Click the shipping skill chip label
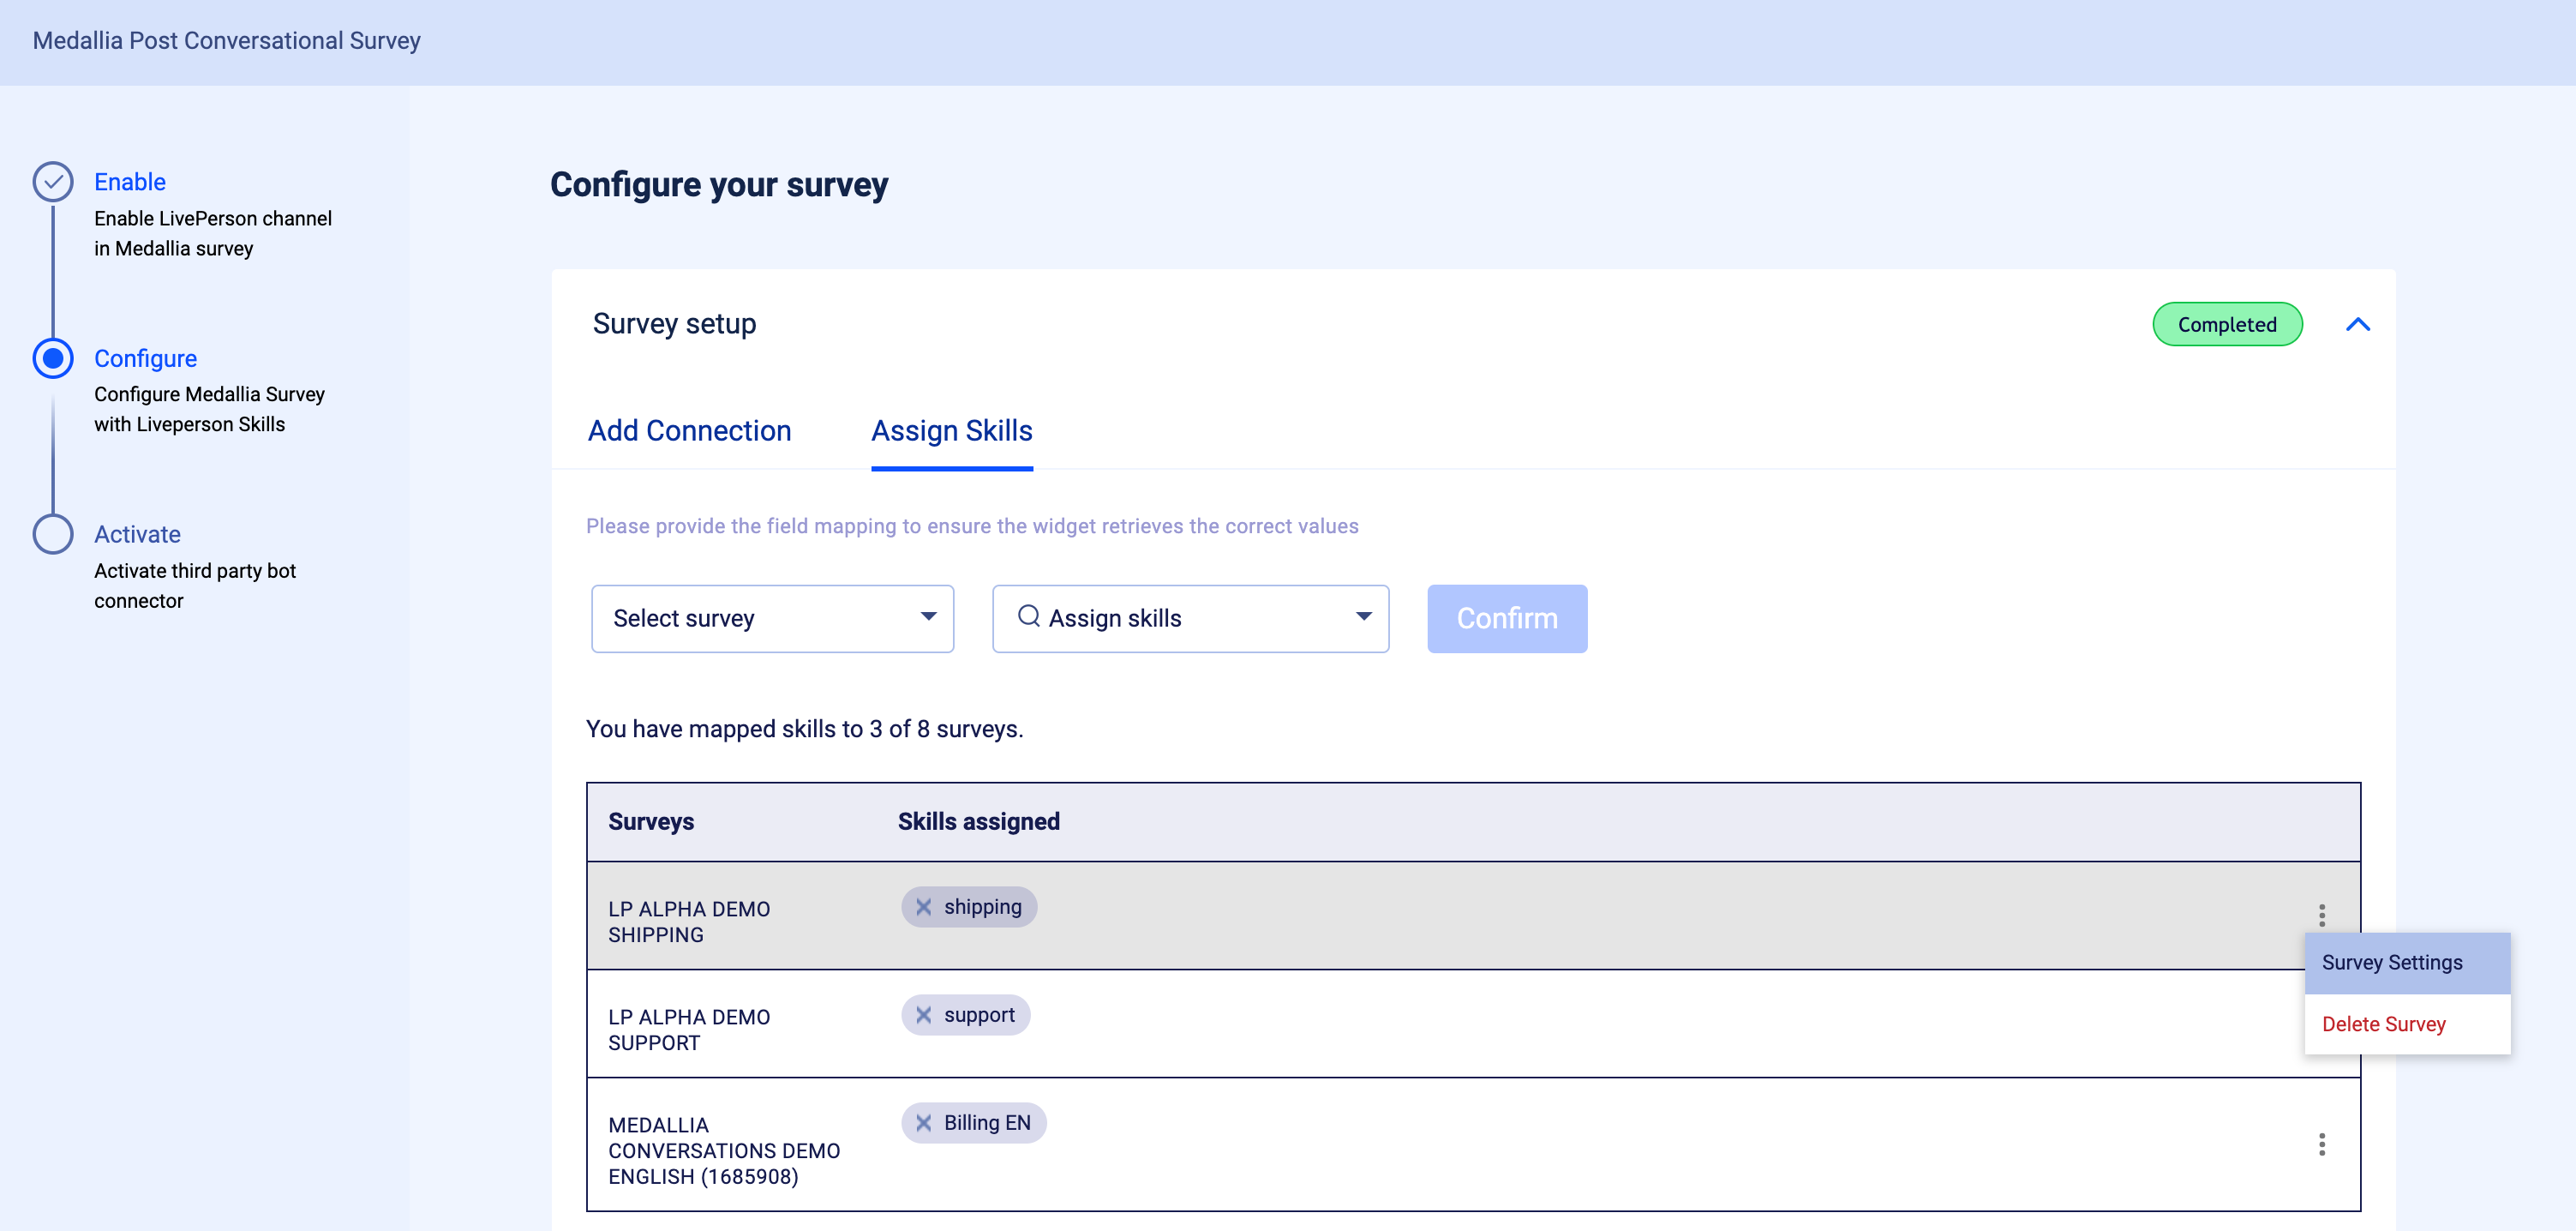The width and height of the screenshot is (2576, 1231). (982, 907)
